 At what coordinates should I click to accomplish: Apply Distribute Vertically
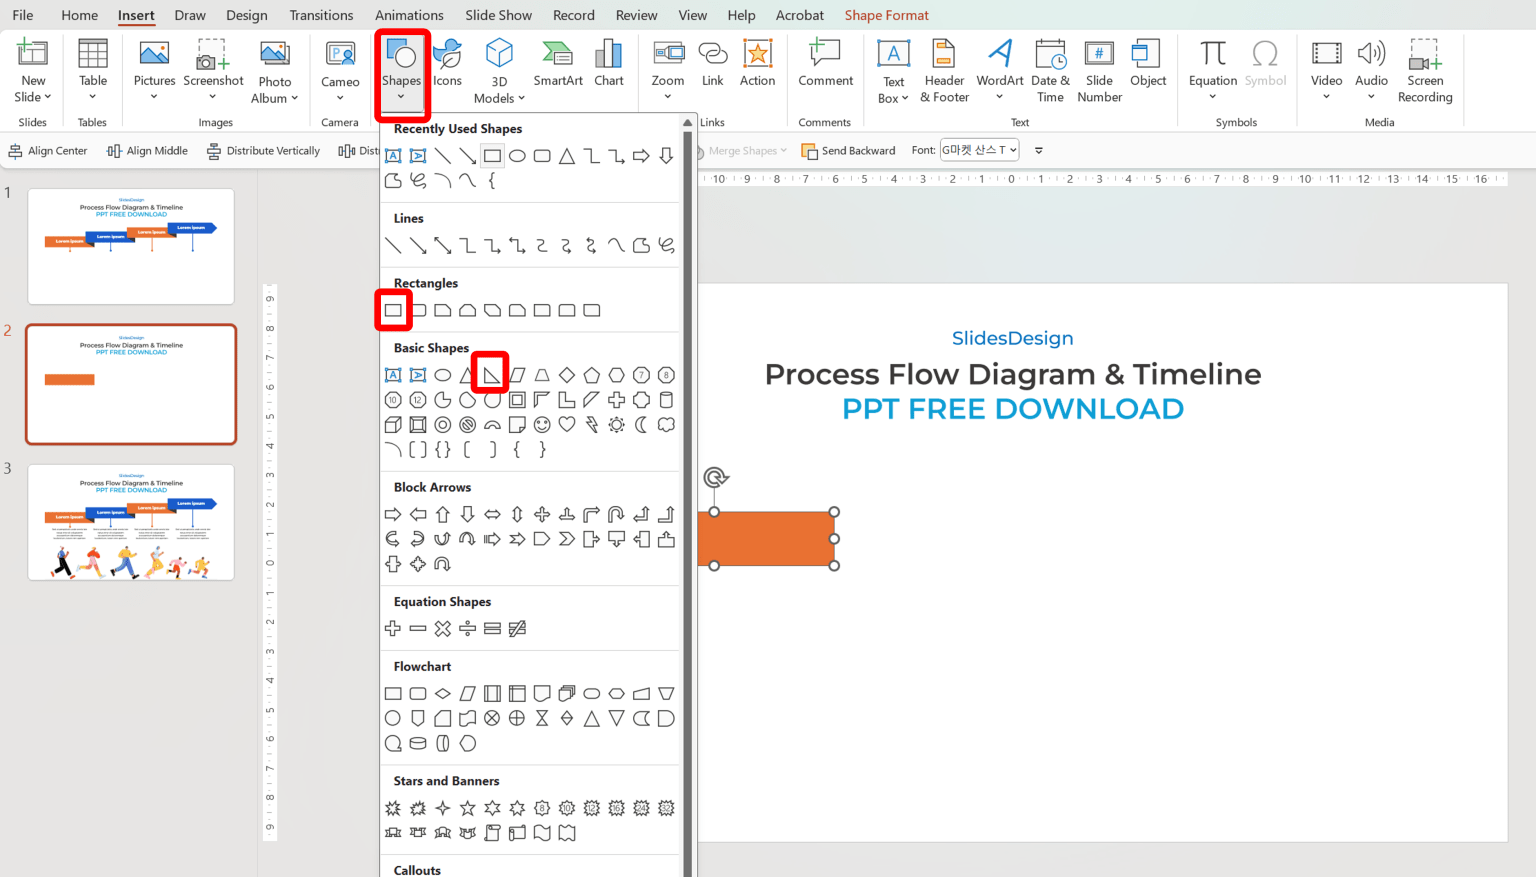pyautogui.click(x=264, y=150)
